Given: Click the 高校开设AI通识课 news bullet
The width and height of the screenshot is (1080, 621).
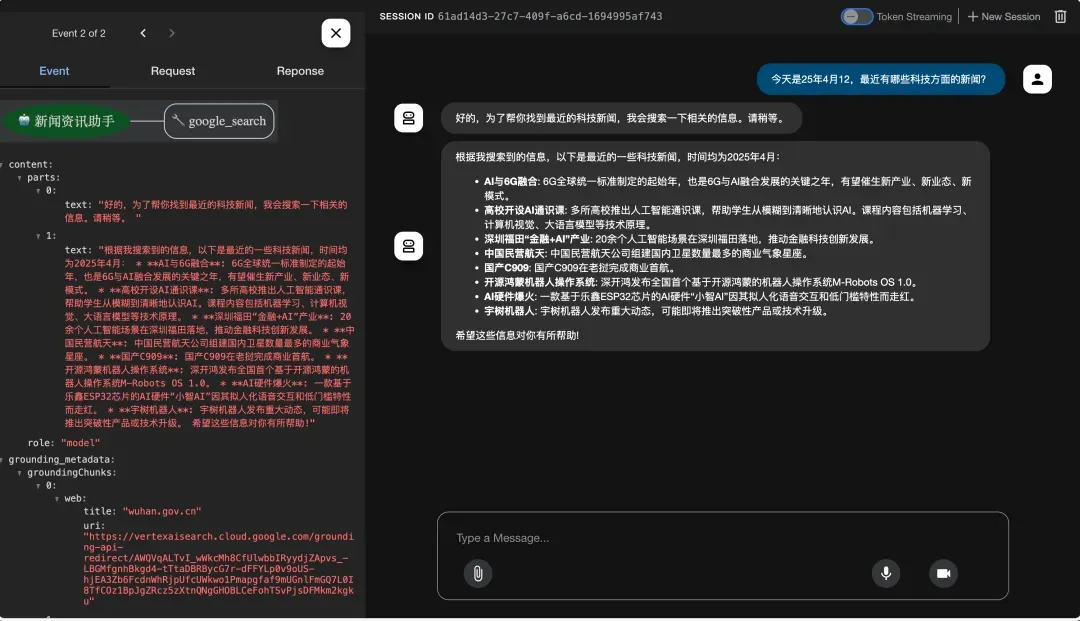Looking at the screenshot, I should (727, 218).
